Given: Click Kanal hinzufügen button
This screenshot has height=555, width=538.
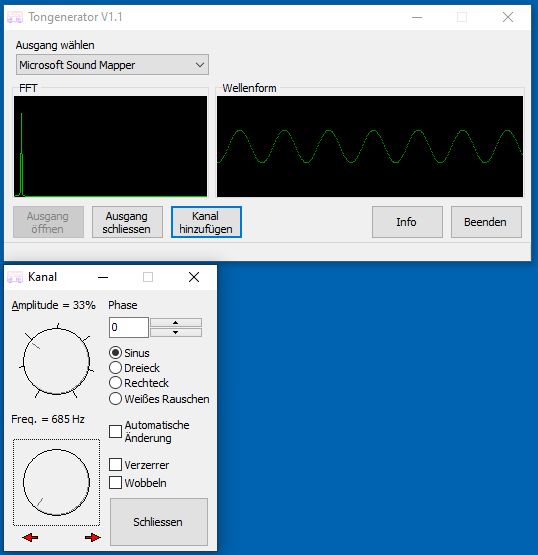Looking at the screenshot, I should tap(206, 222).
